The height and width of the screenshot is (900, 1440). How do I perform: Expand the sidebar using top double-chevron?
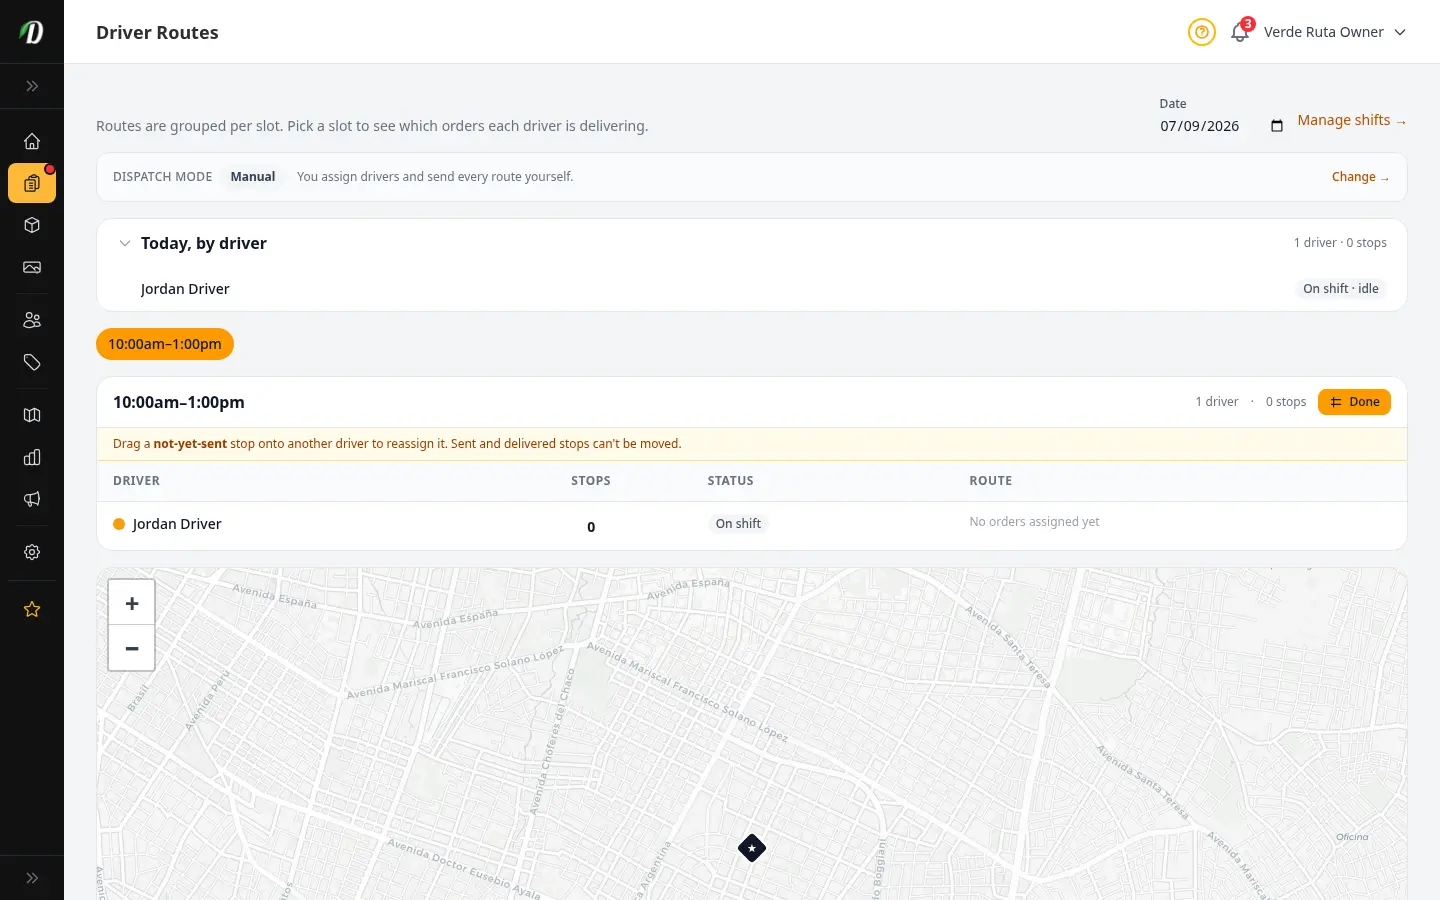32,86
